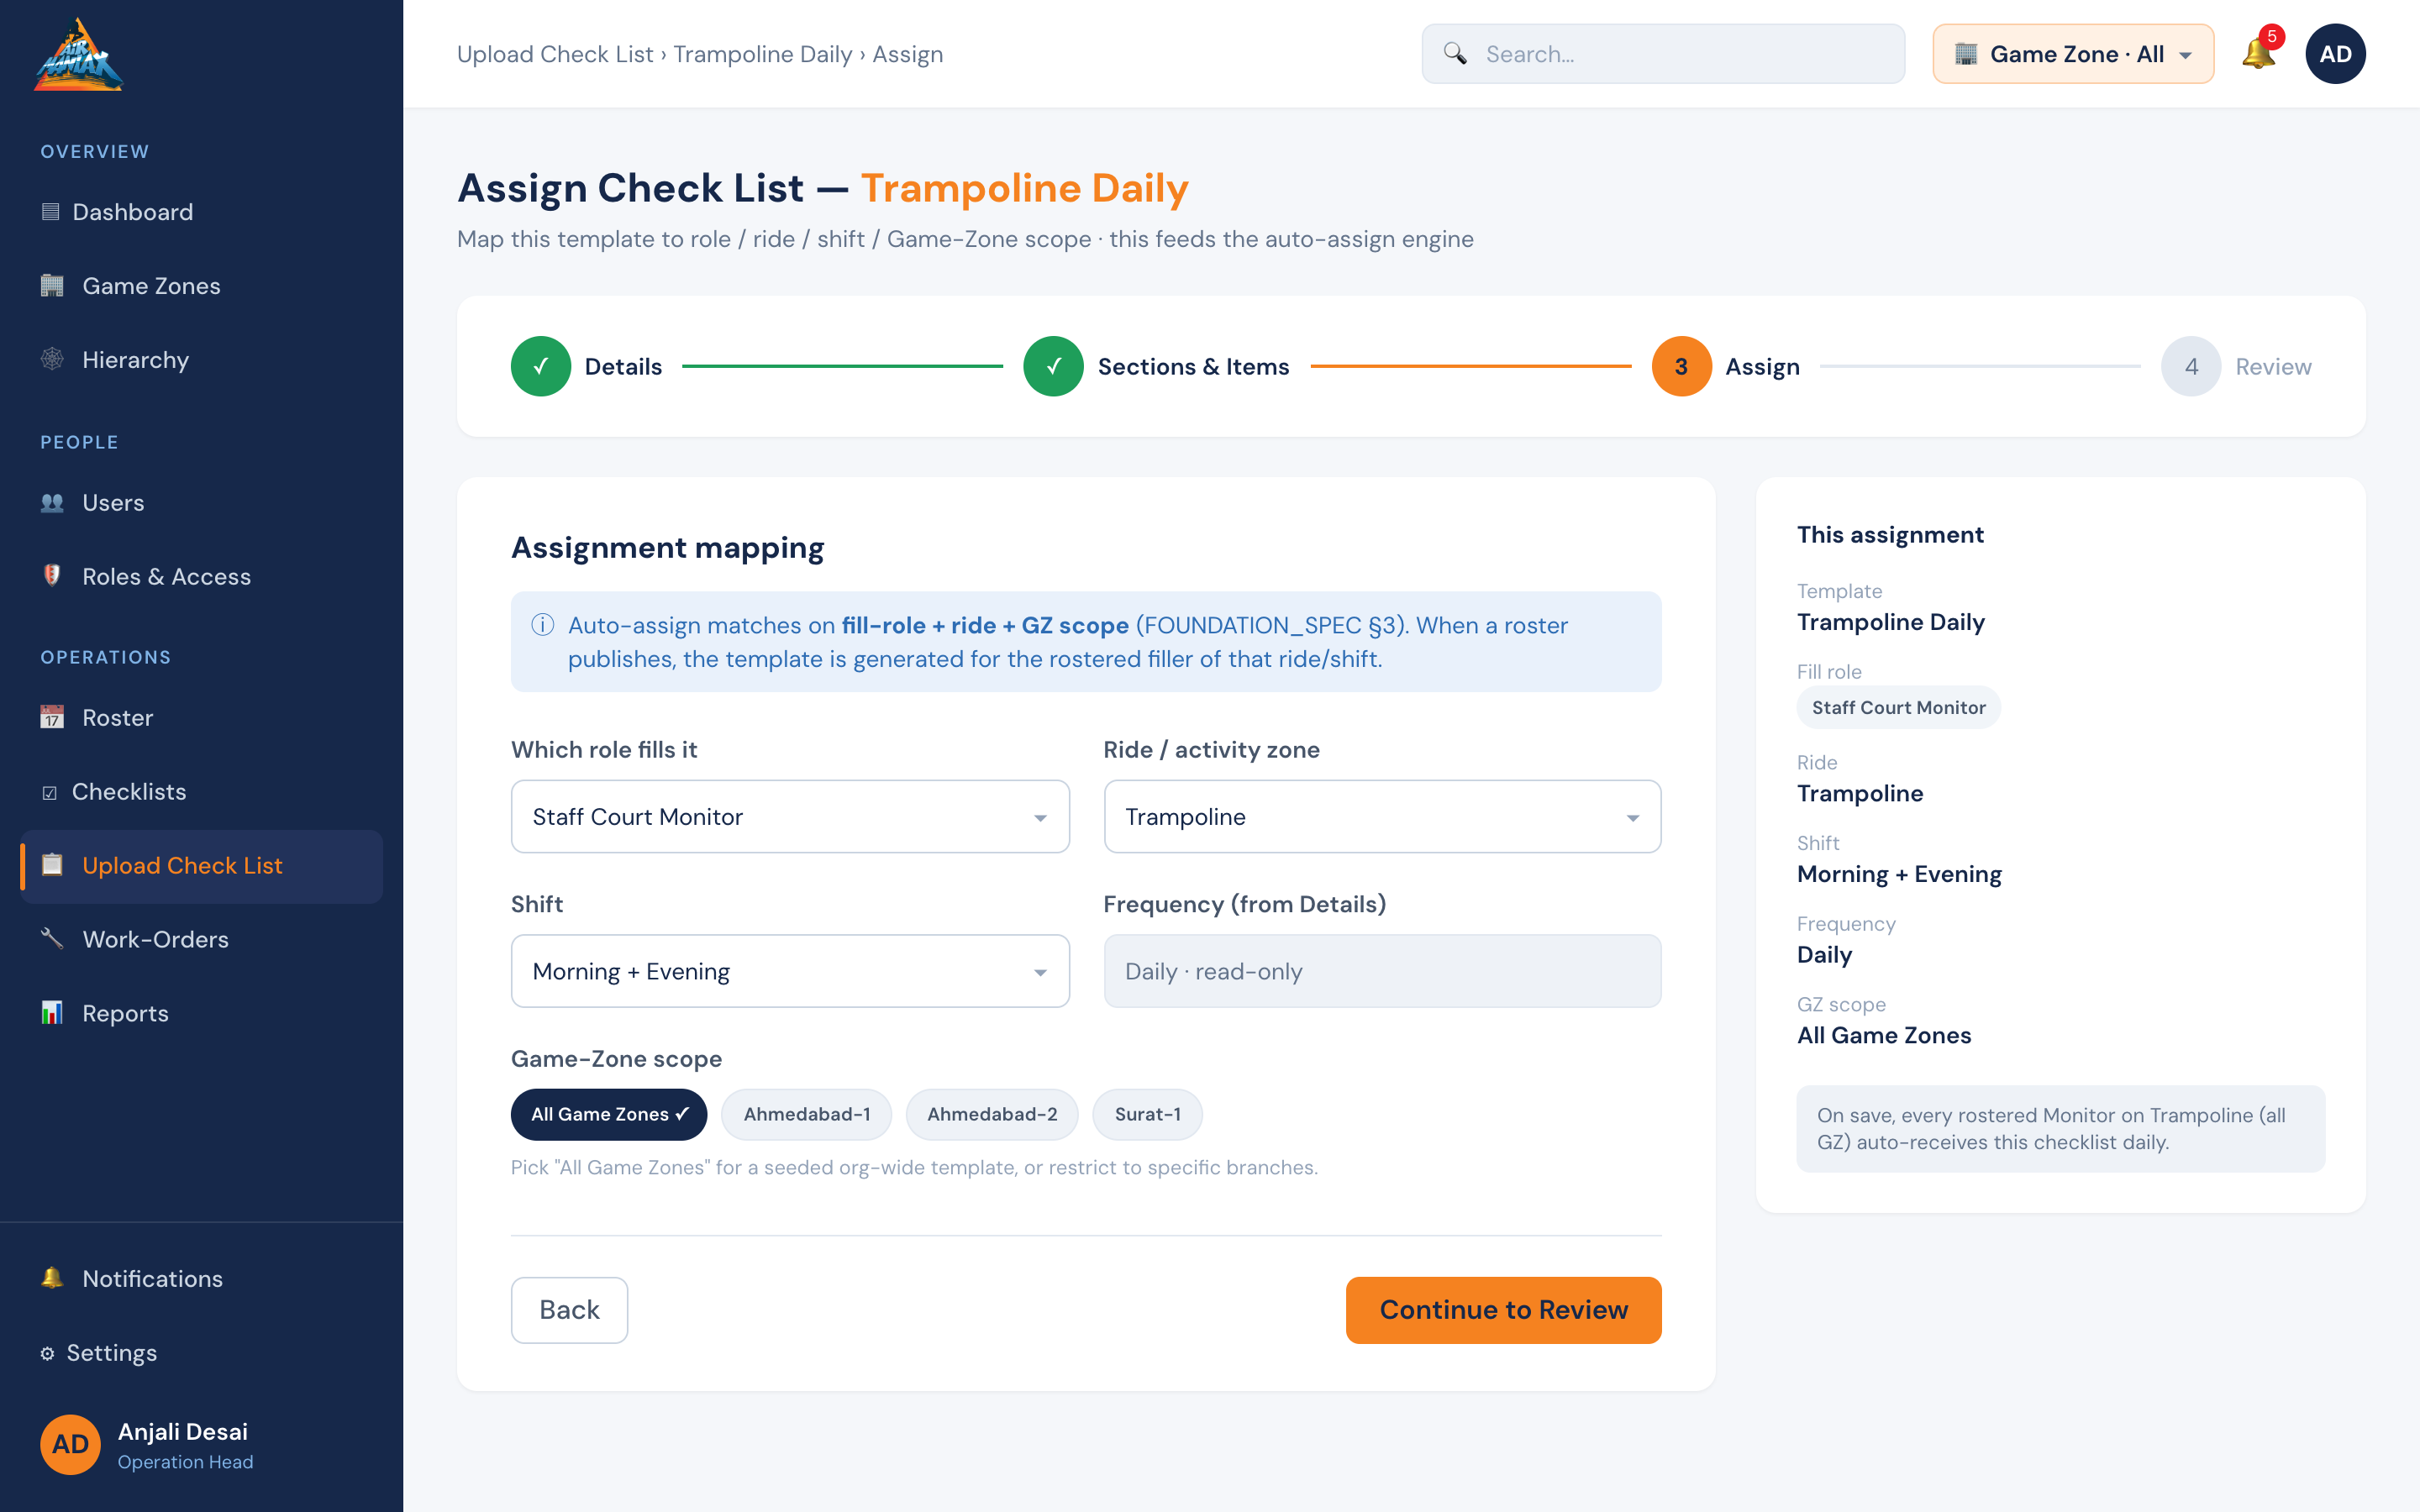Viewport: 2420px width, 1512px height.
Task: Select the Ahmedabad-2 scope chip
Action: (992, 1114)
